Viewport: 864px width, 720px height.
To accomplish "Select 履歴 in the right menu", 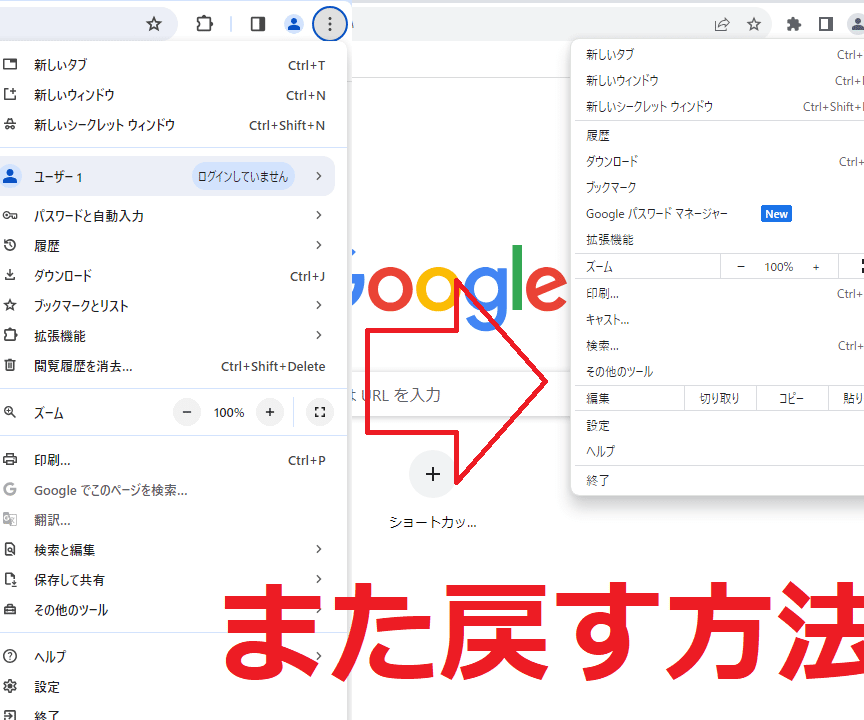I will coord(598,136).
